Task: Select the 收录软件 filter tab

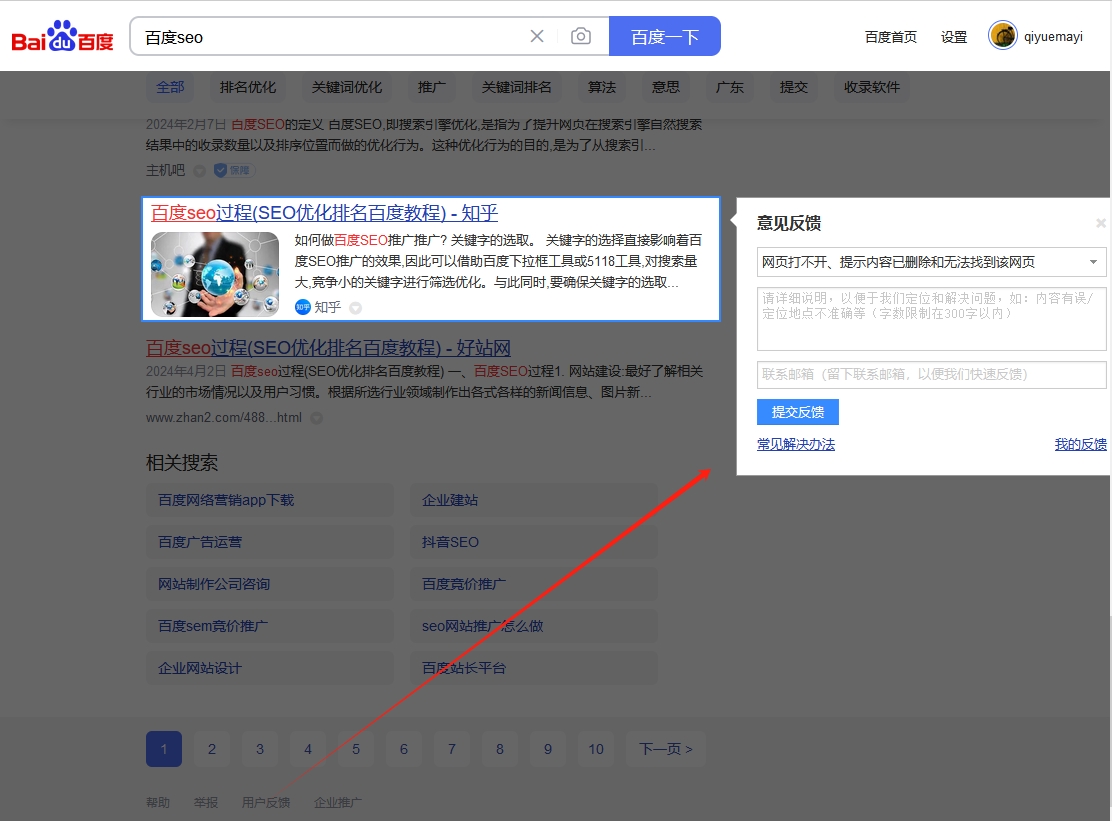Action: pyautogui.click(x=872, y=87)
